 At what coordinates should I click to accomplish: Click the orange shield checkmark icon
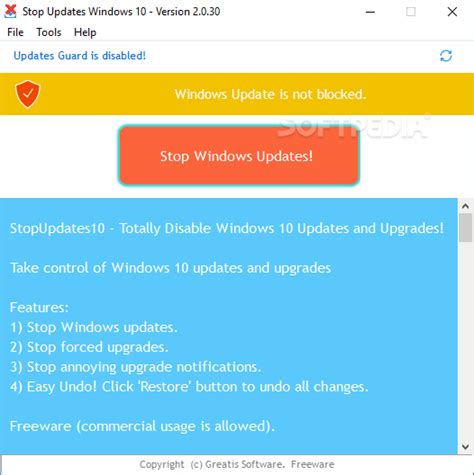coord(27,94)
